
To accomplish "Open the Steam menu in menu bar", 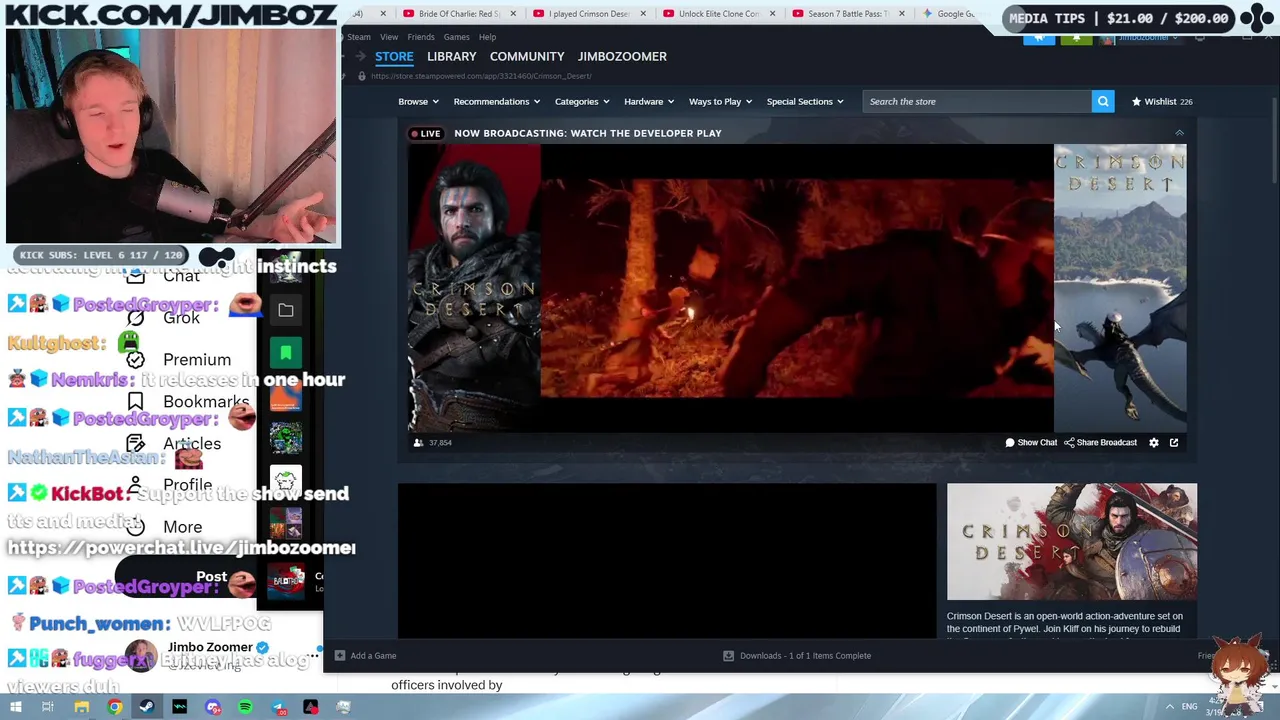I will click(x=359, y=37).
